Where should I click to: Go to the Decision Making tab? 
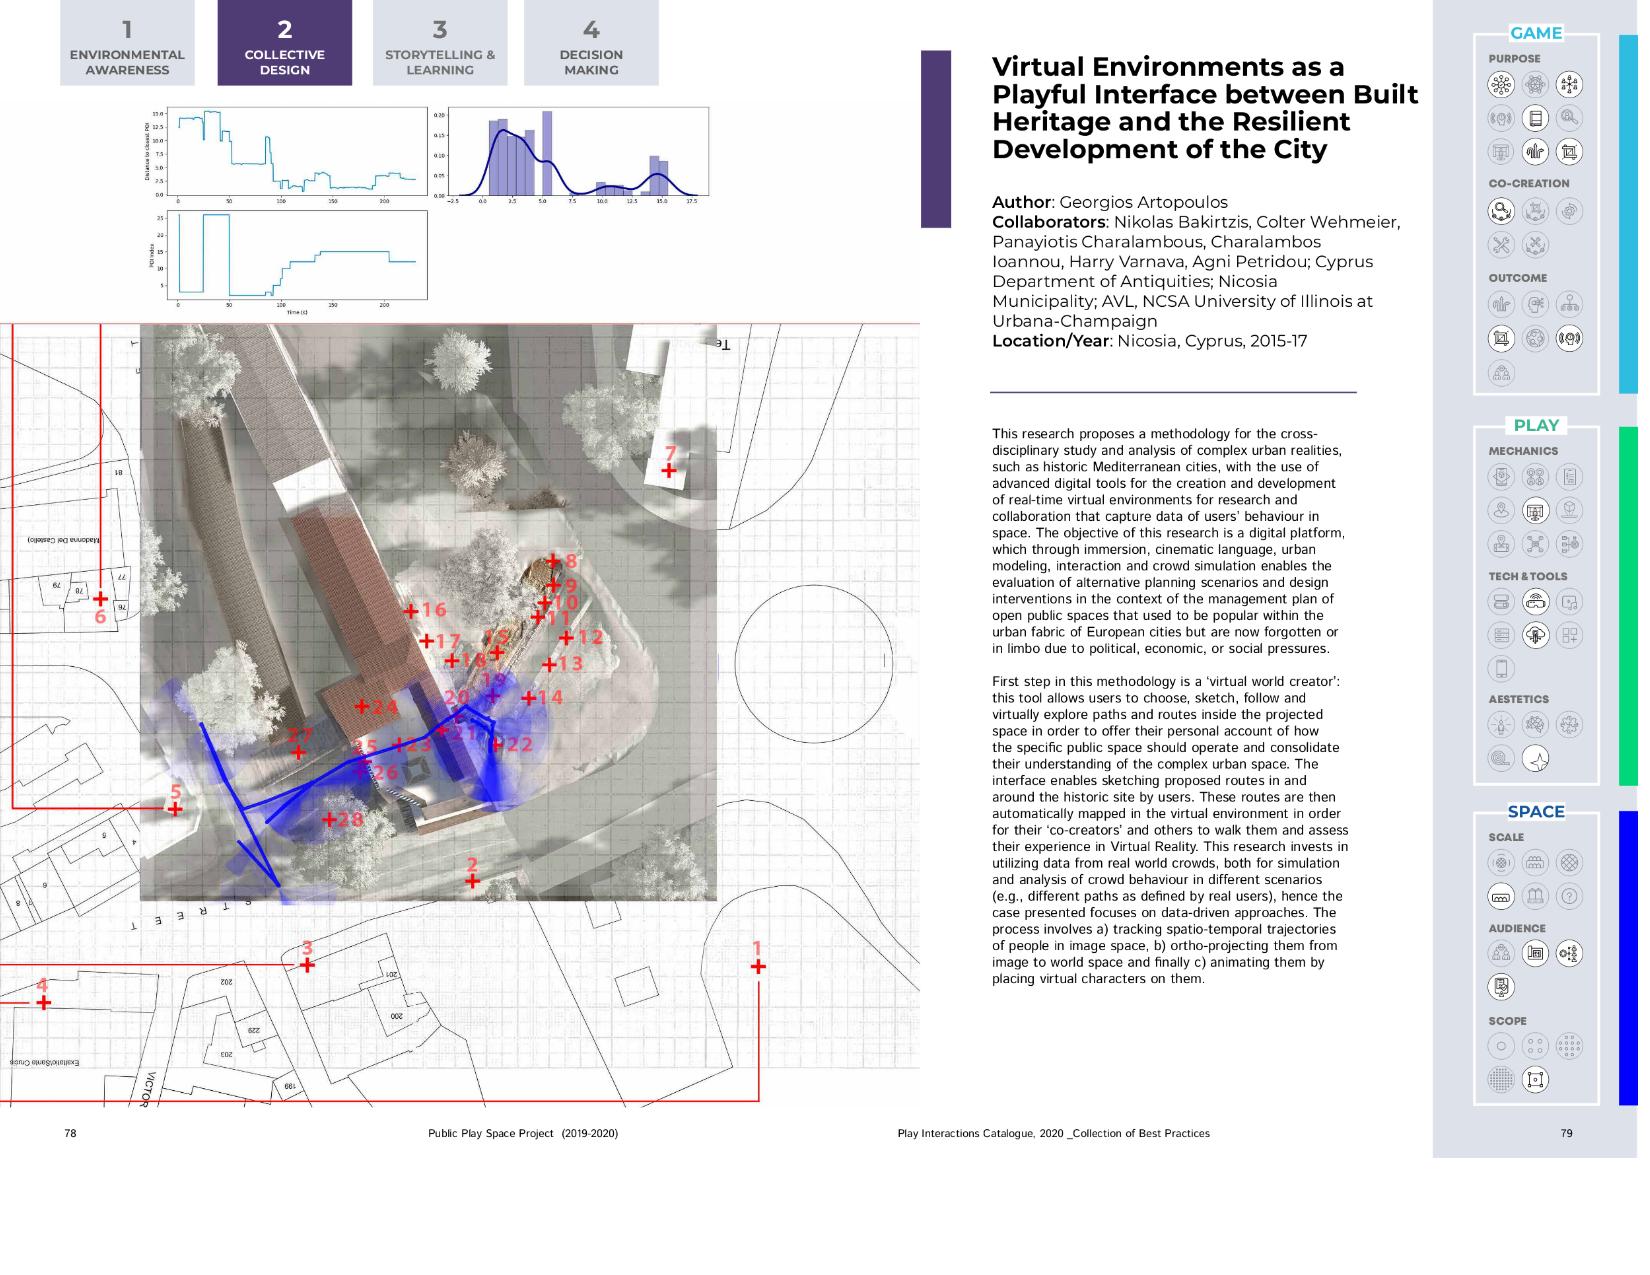coord(591,43)
